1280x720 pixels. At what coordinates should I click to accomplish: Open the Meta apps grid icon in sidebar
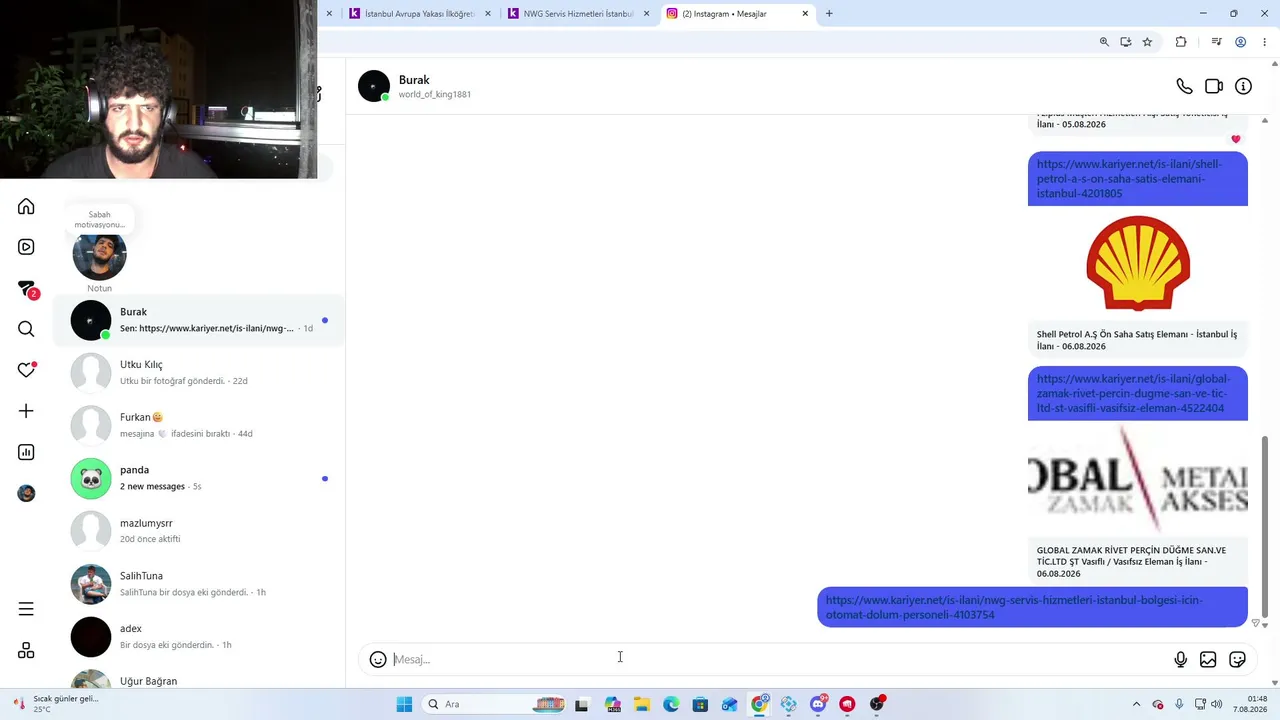tap(26, 651)
